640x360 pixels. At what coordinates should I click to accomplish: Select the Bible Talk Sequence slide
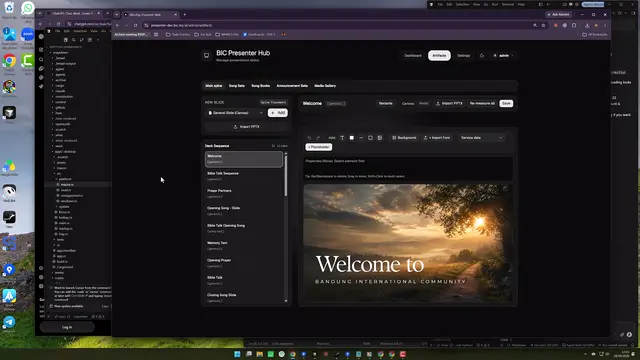coord(244,176)
